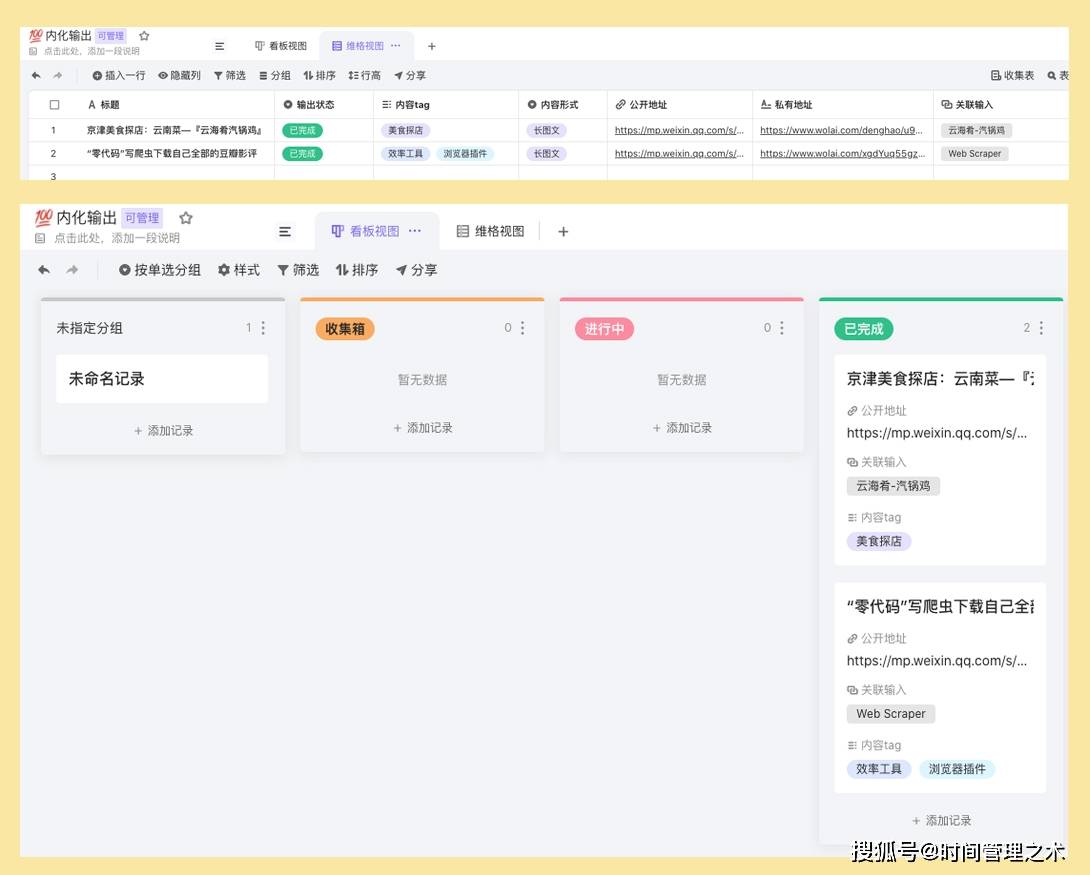This screenshot has width=1090, height=875.
Task: Open 分组 grouping options in grid toolbar
Action: [x=275, y=75]
